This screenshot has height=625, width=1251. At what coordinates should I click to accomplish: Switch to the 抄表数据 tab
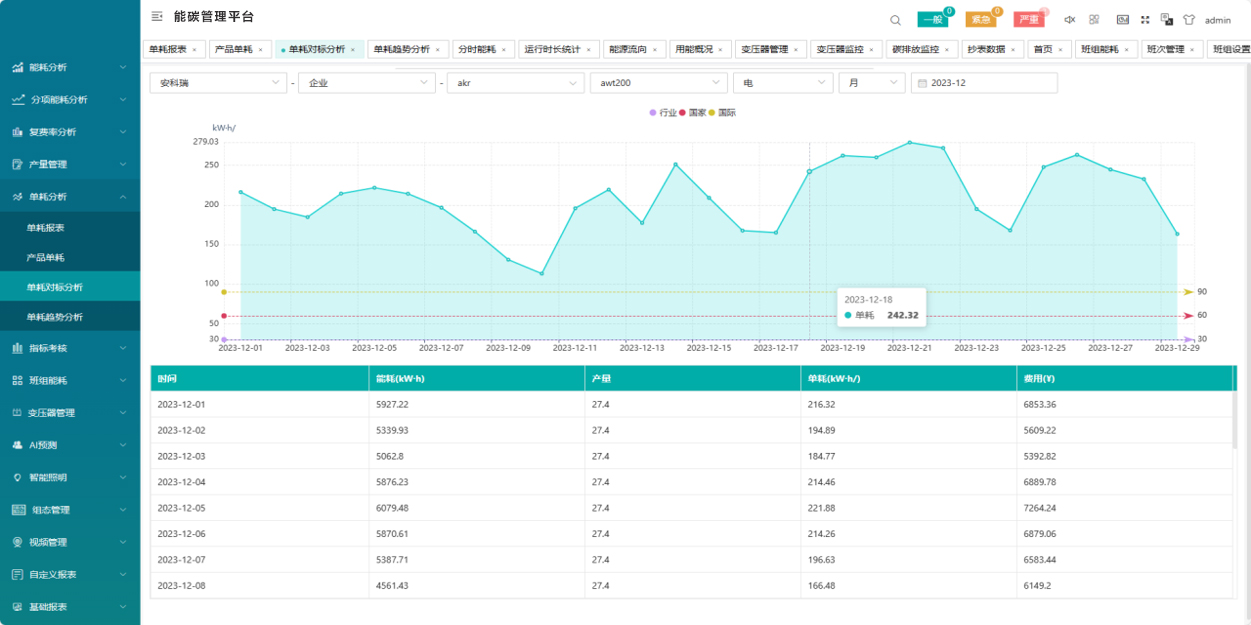coord(992,49)
